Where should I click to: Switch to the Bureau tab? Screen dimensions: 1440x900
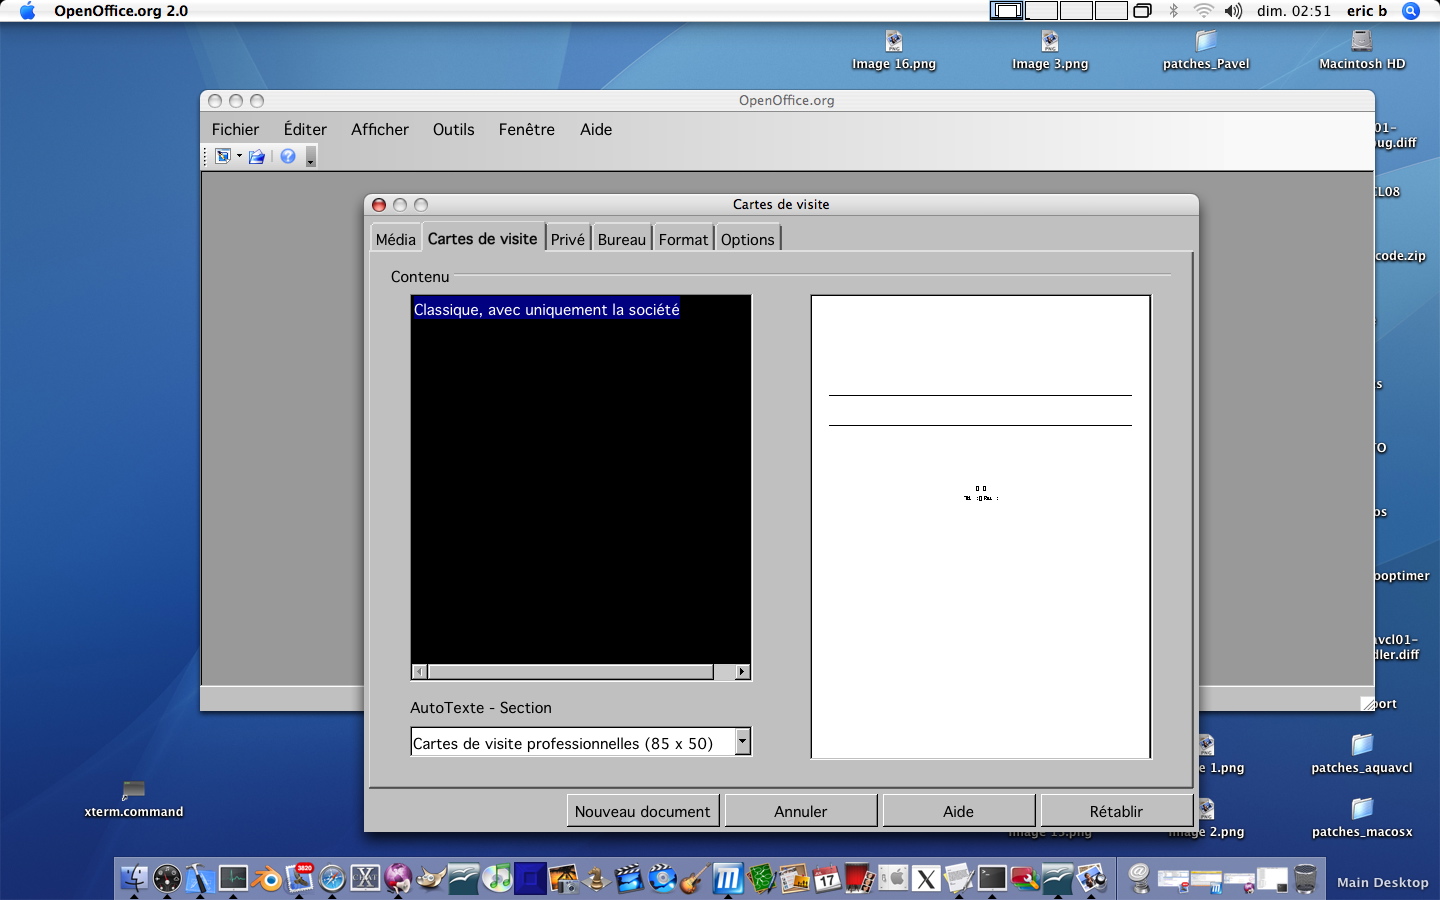[622, 239]
